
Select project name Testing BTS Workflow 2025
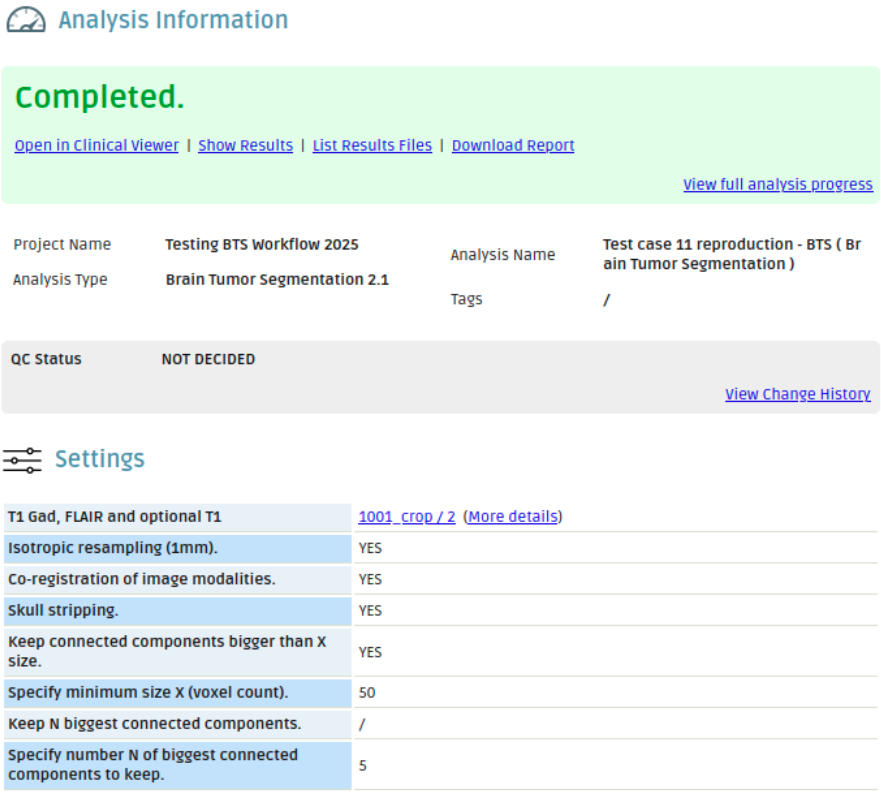(x=261, y=245)
